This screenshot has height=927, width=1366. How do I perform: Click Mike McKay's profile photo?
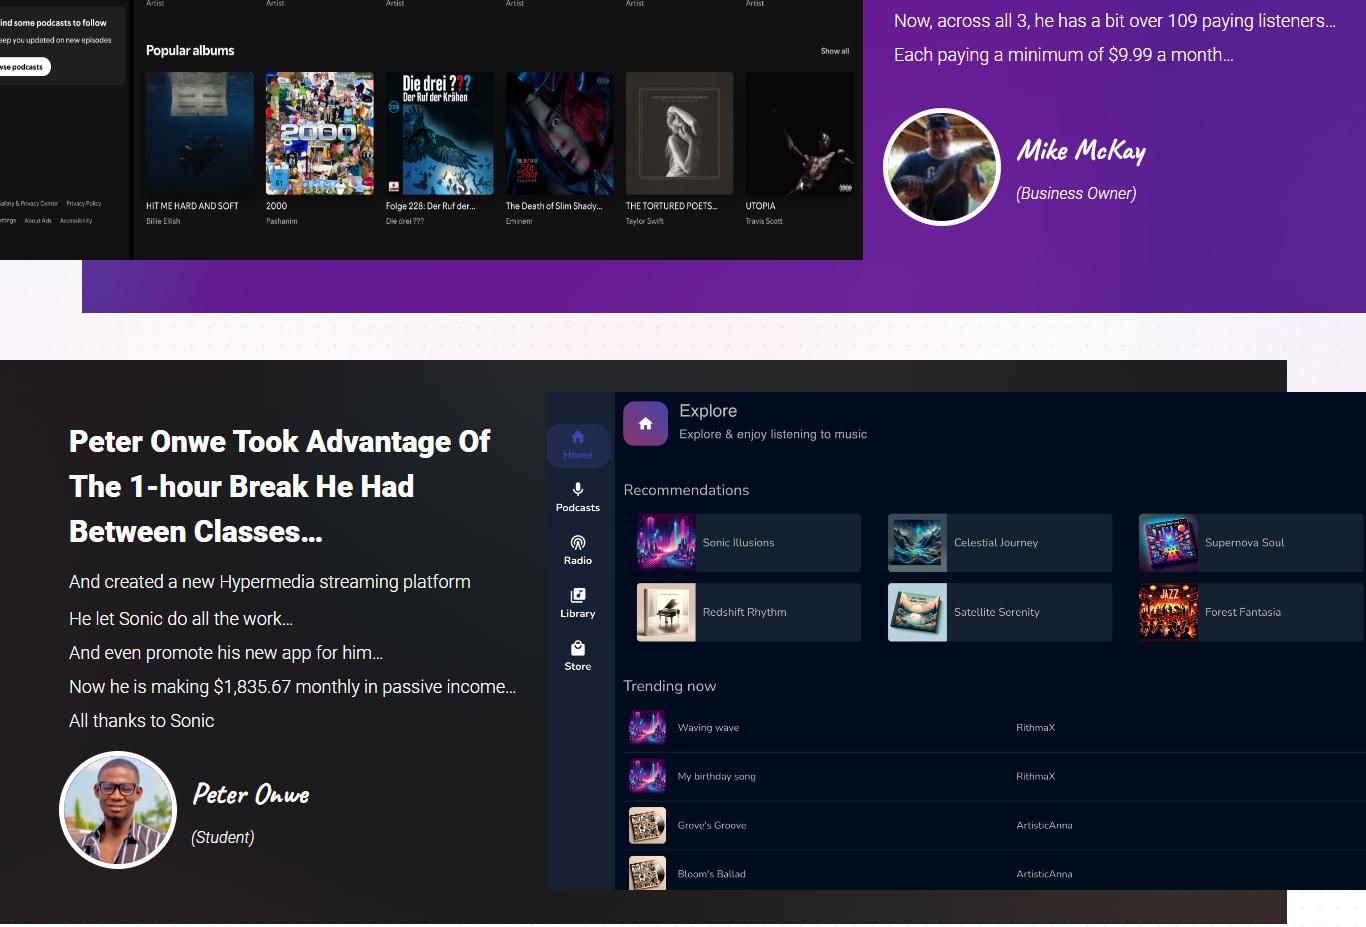click(x=942, y=167)
